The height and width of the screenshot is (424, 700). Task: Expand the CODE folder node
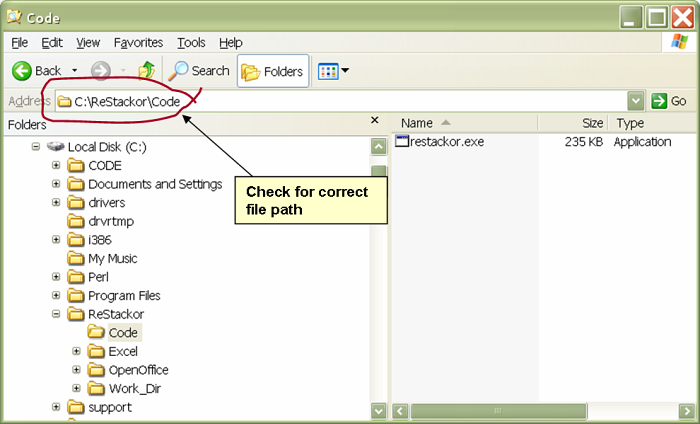[56, 165]
